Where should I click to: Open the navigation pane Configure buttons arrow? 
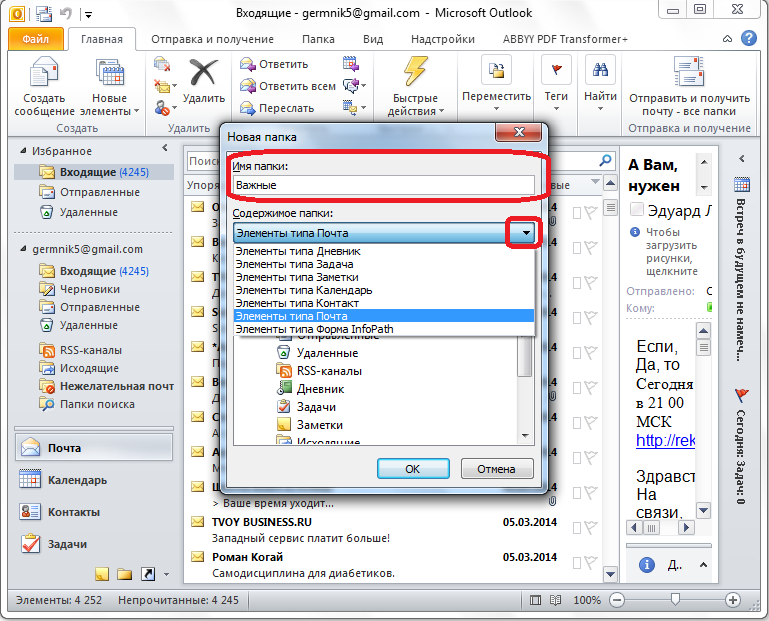coord(166,574)
